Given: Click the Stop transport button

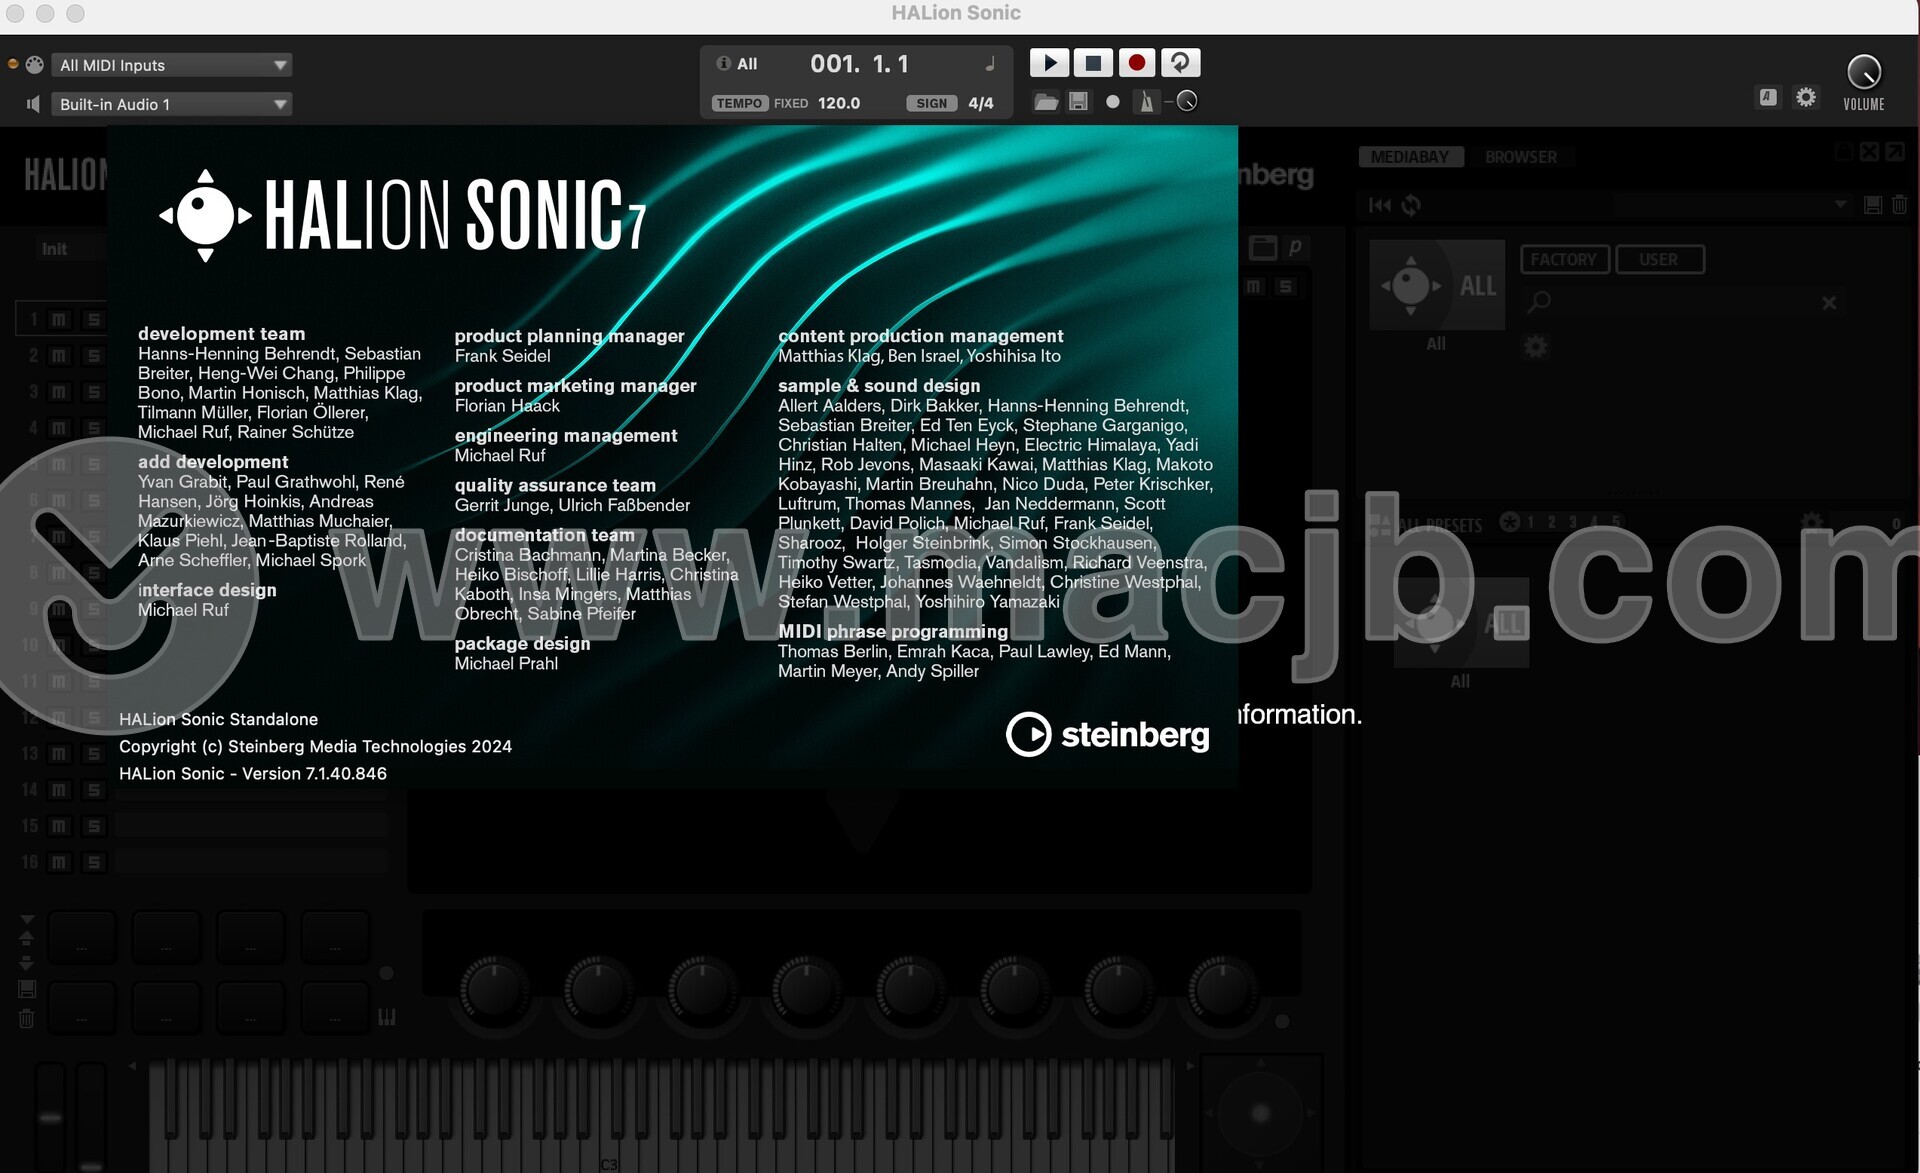Looking at the screenshot, I should tap(1093, 63).
